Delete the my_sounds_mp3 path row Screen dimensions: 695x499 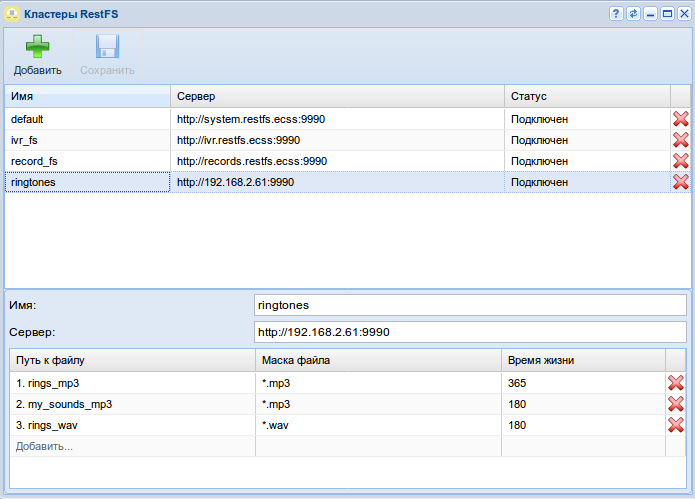click(x=676, y=404)
